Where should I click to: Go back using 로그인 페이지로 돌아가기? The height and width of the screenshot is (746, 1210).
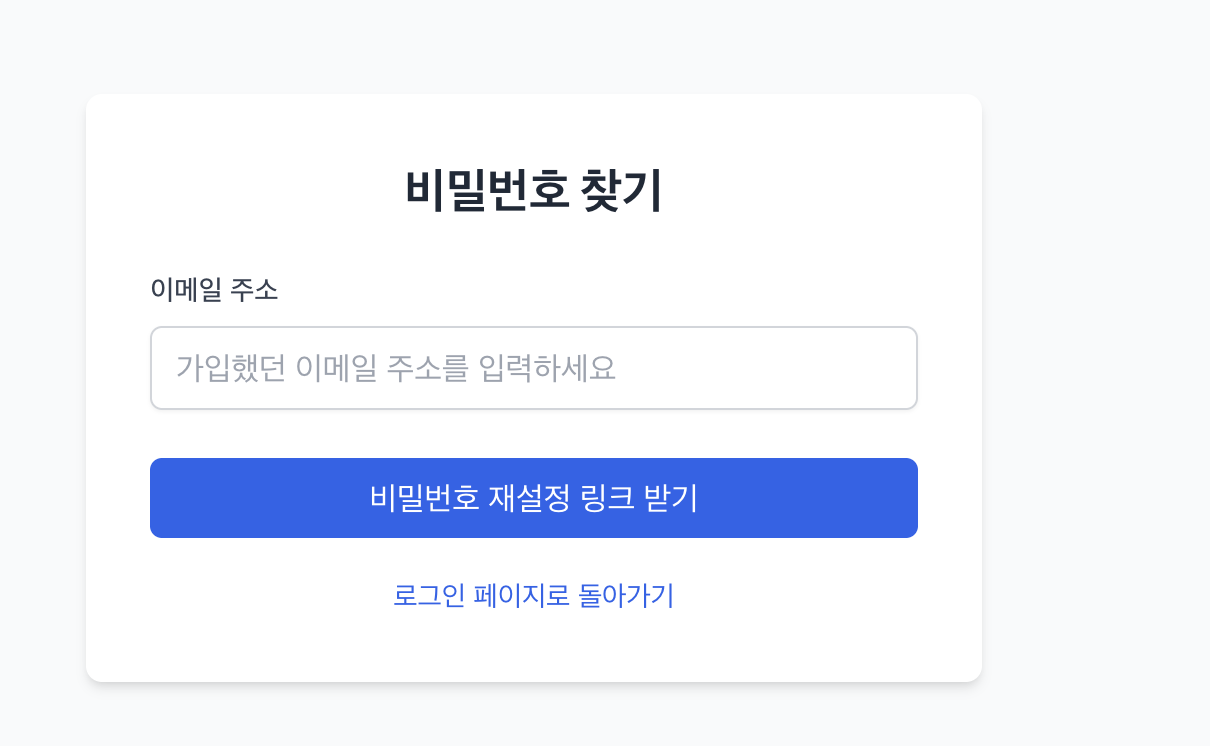(x=533, y=596)
